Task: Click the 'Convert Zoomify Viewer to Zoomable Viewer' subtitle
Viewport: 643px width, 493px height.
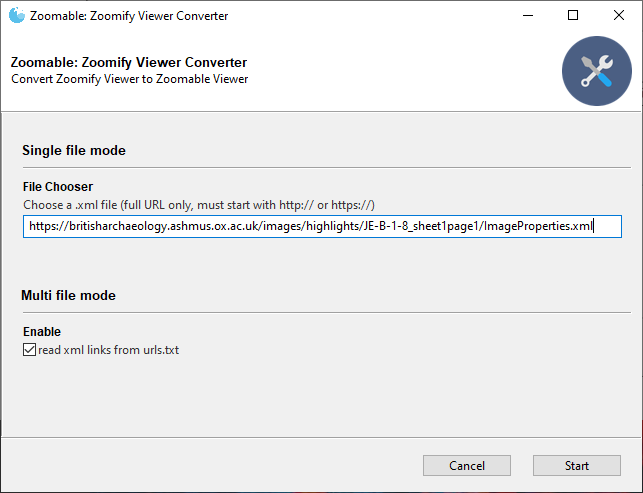Action: tap(129, 79)
